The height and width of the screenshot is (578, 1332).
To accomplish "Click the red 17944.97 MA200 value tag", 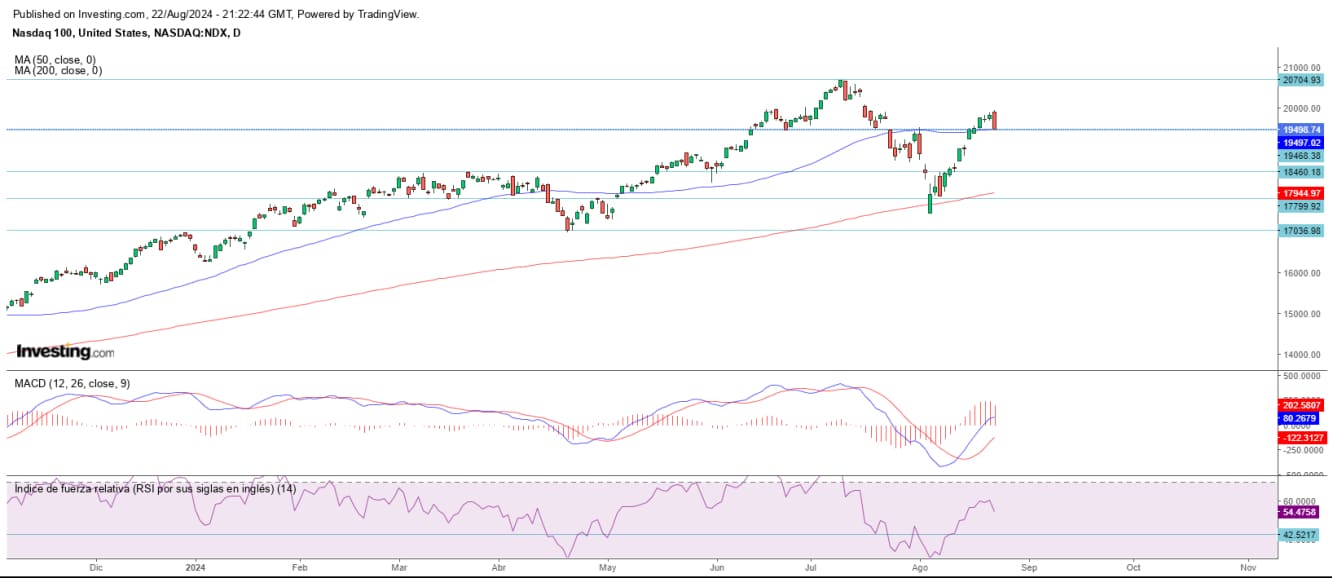I will pos(1301,193).
